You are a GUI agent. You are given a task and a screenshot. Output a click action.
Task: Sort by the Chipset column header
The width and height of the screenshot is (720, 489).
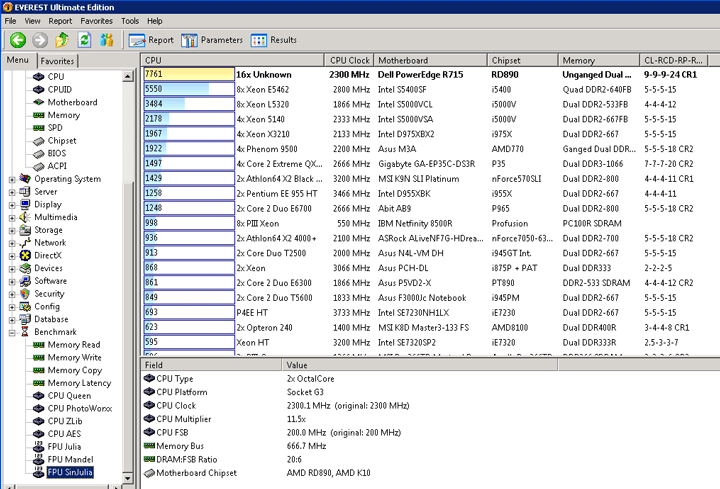(x=523, y=60)
